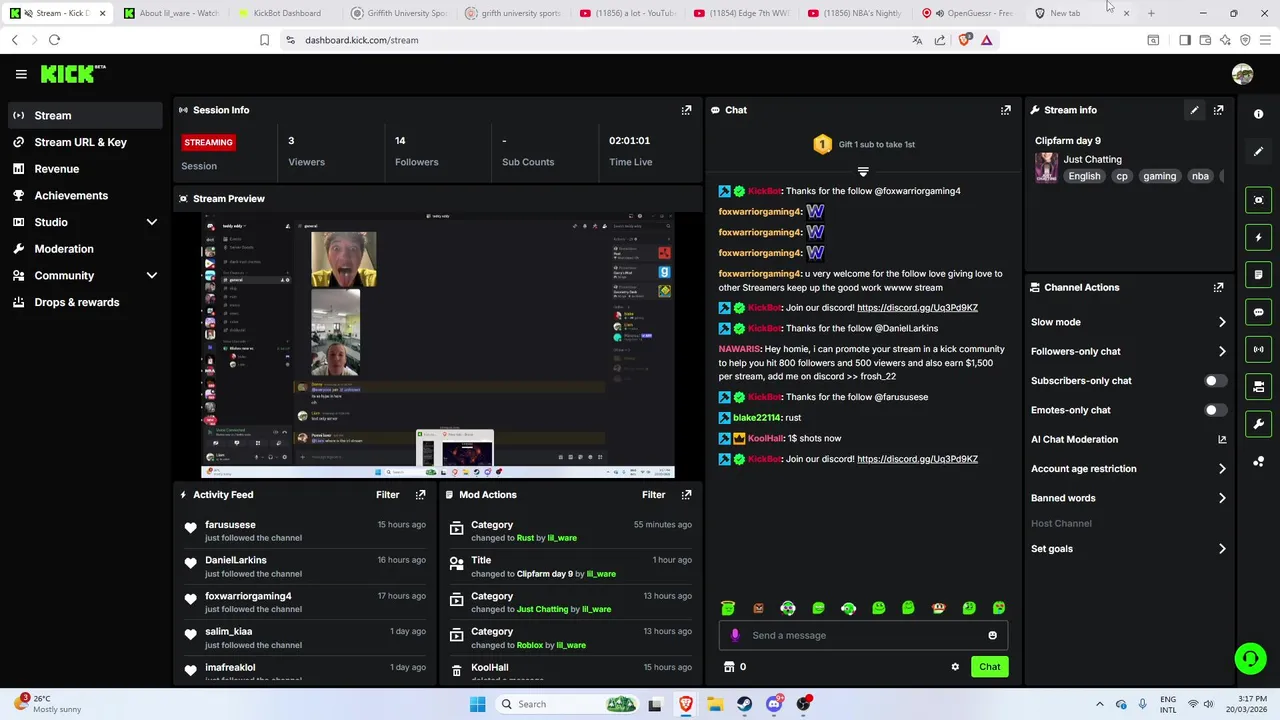Toggle Subscribers-only chat
This screenshot has width=1280, height=720.
[x=1214, y=381]
